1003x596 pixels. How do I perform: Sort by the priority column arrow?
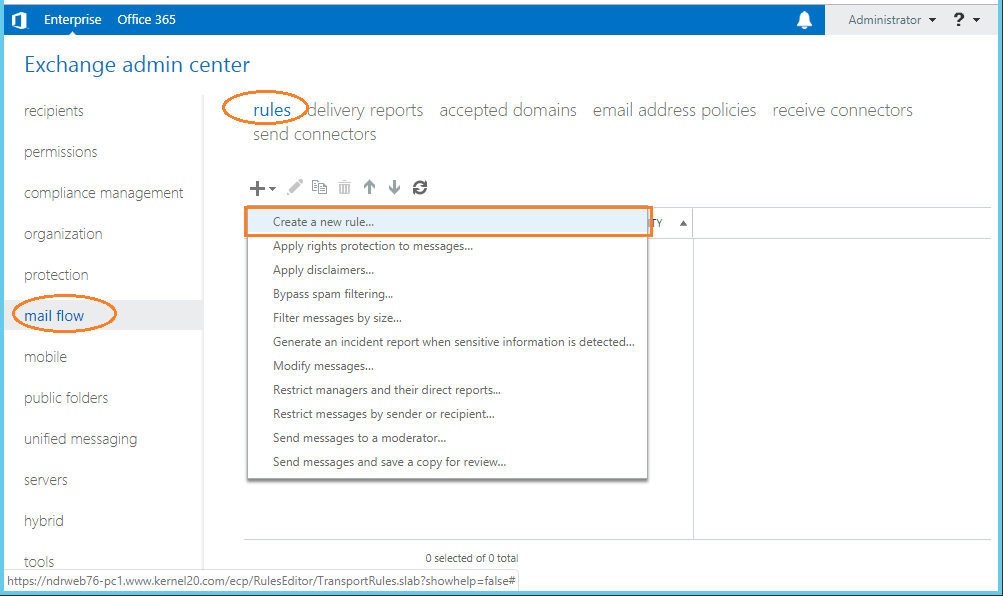683,223
